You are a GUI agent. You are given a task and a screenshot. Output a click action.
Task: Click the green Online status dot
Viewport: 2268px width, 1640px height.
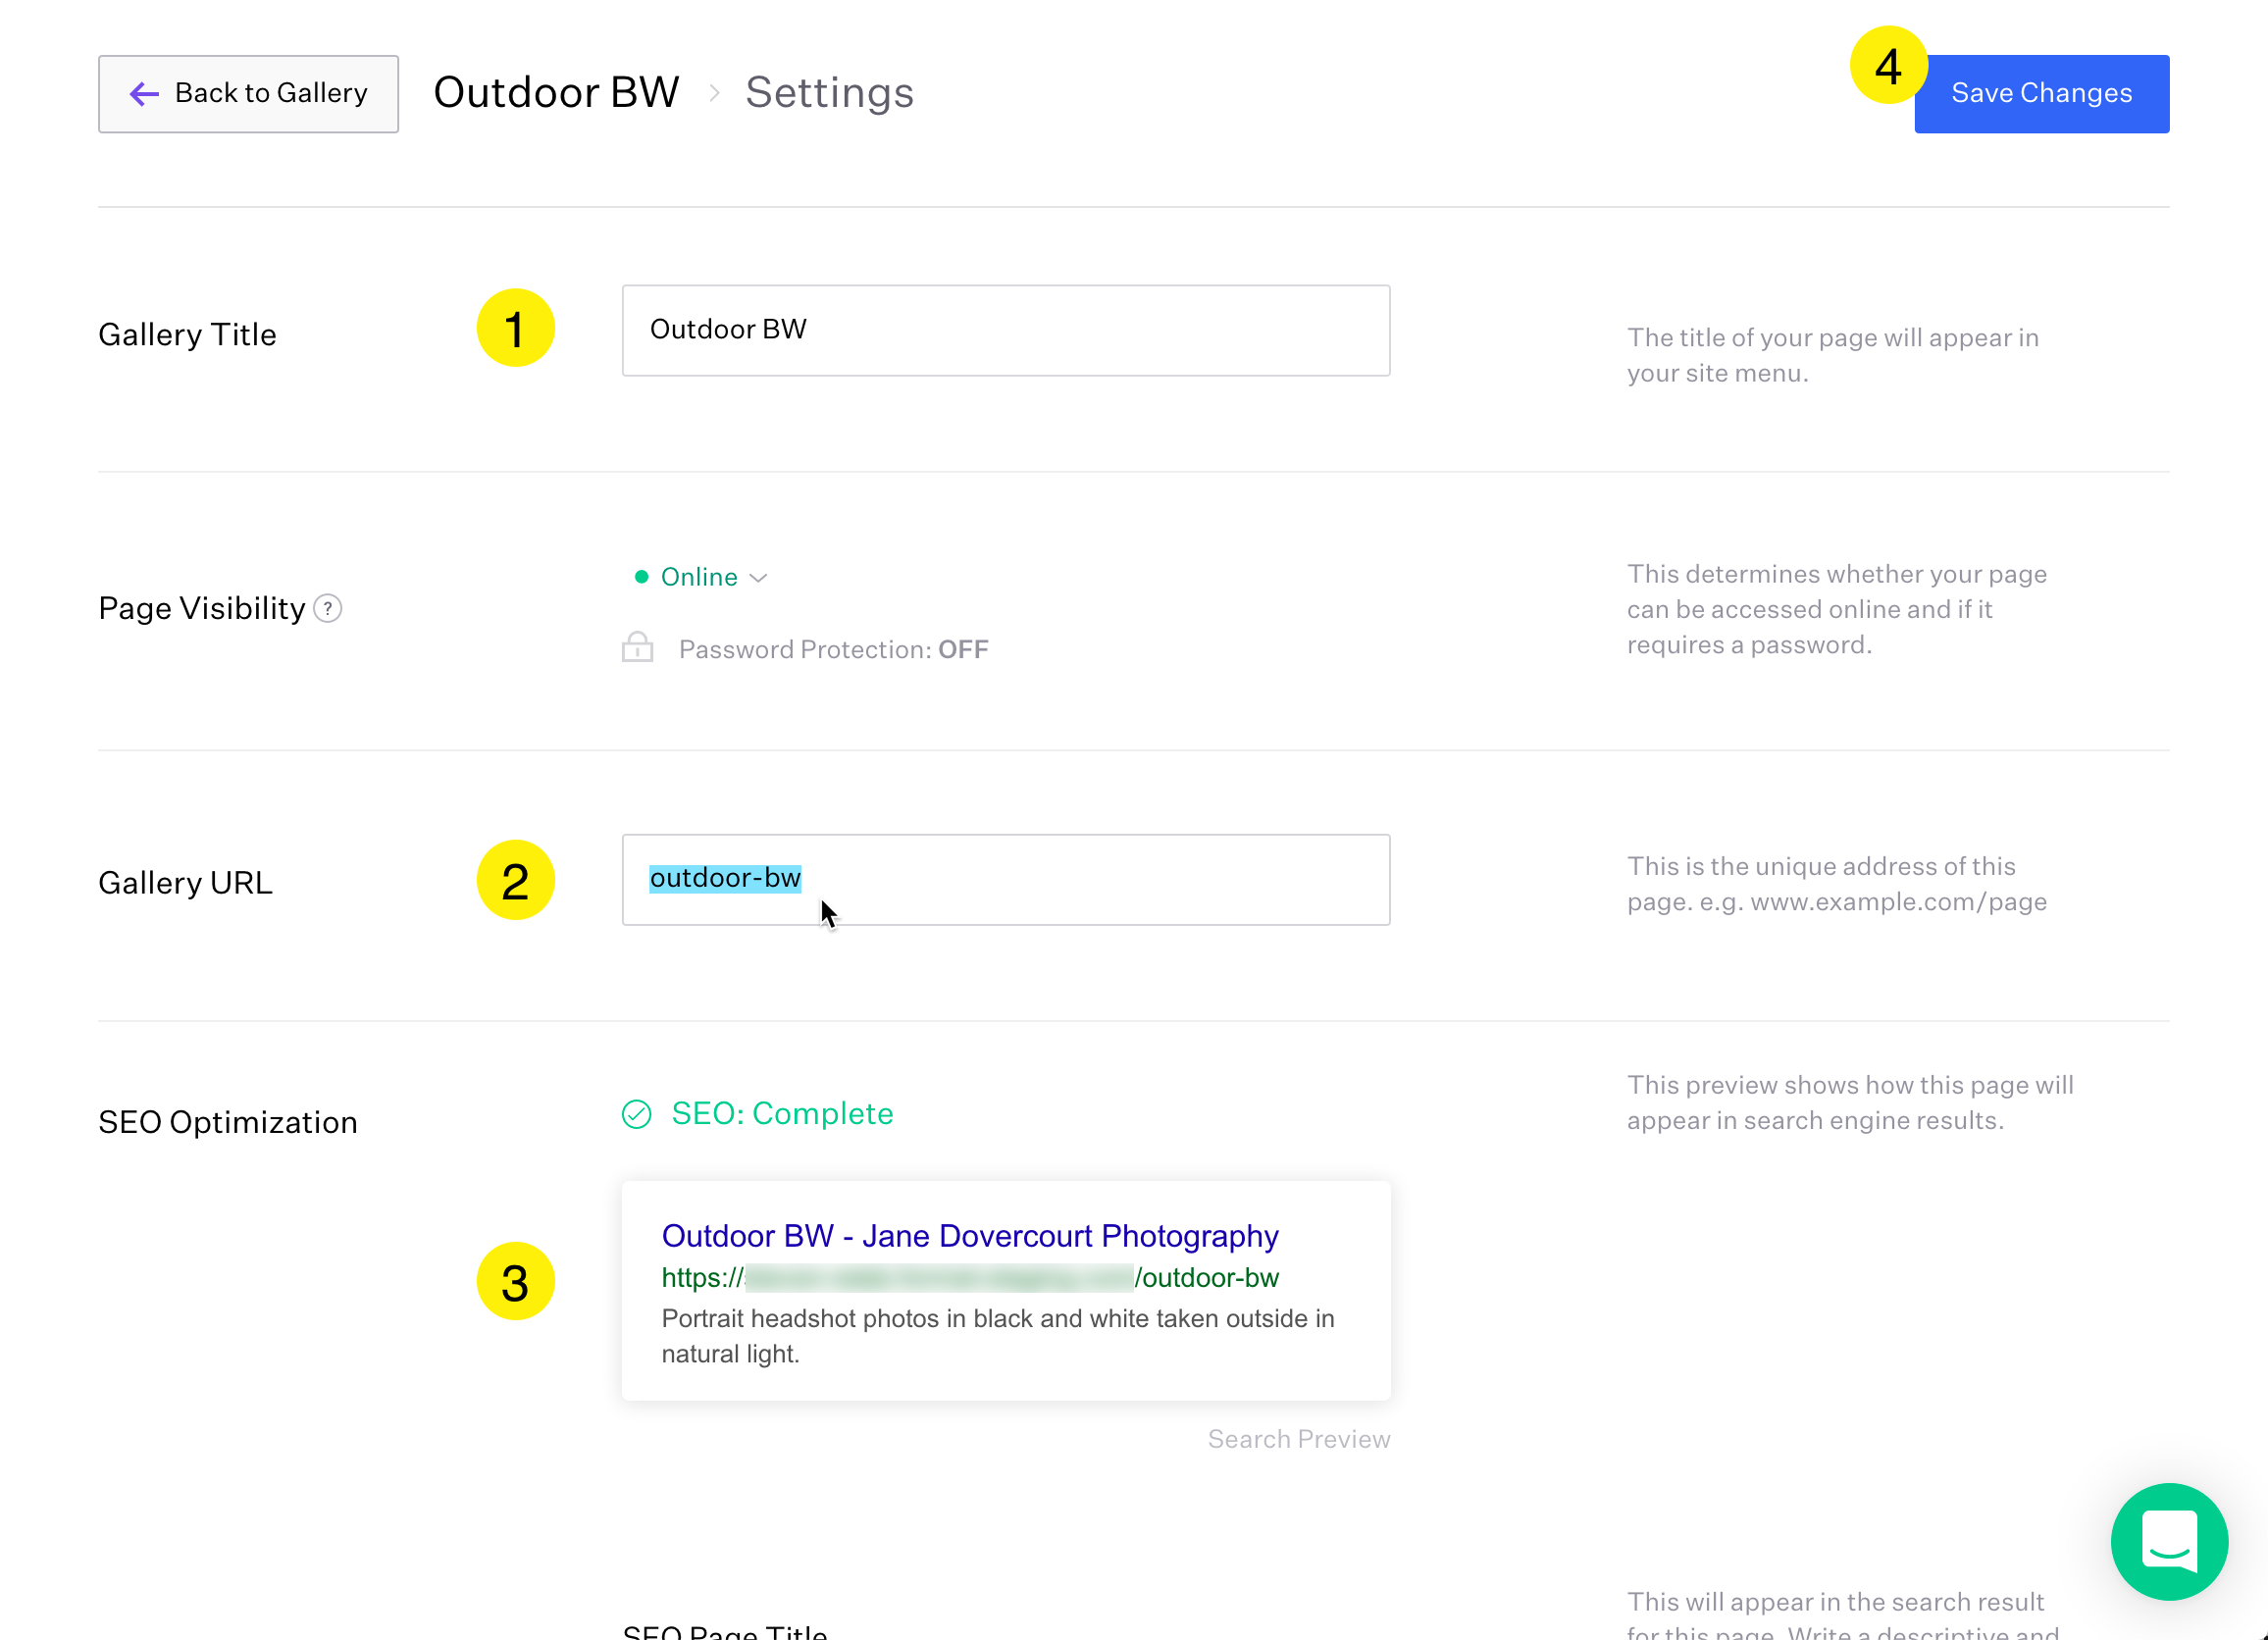643,576
